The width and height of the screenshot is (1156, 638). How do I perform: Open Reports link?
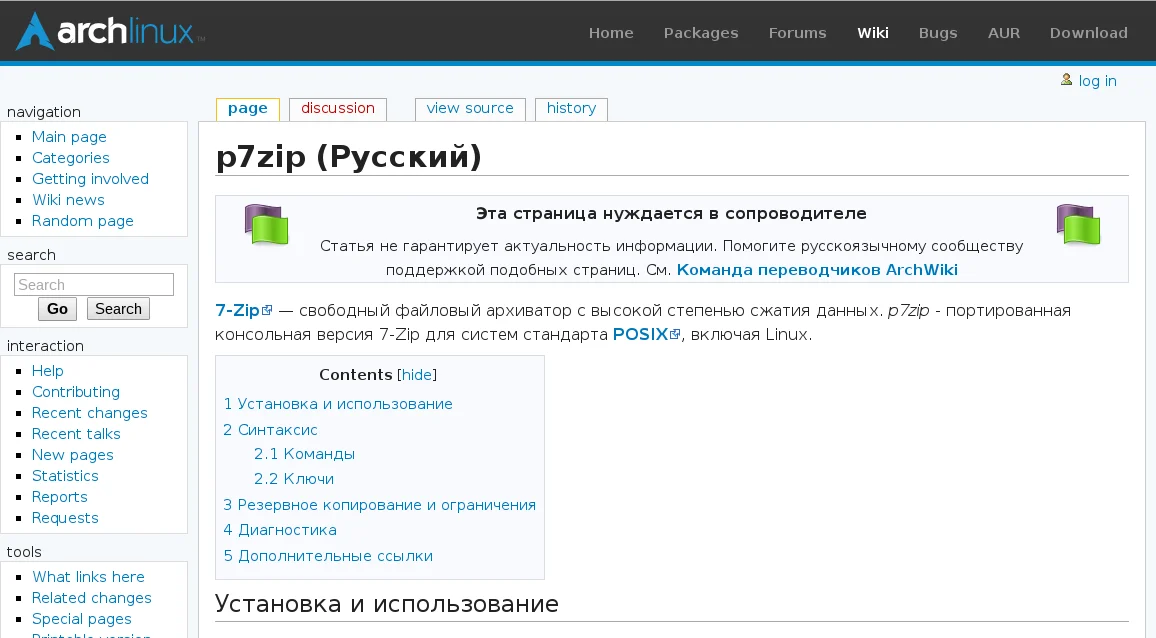tap(60, 497)
